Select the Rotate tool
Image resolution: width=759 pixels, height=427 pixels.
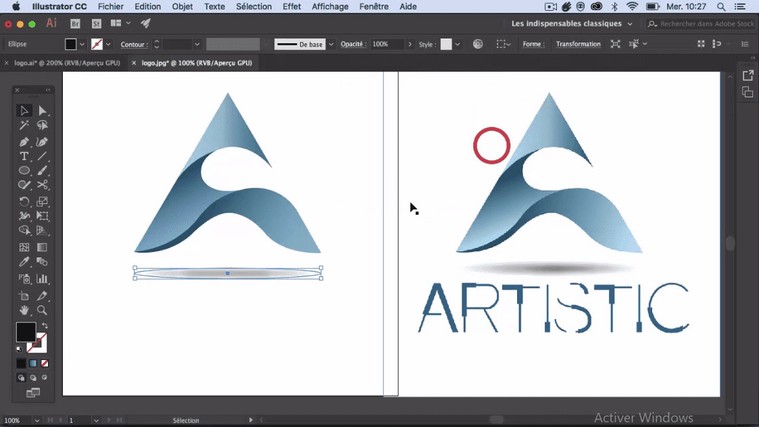pos(24,201)
